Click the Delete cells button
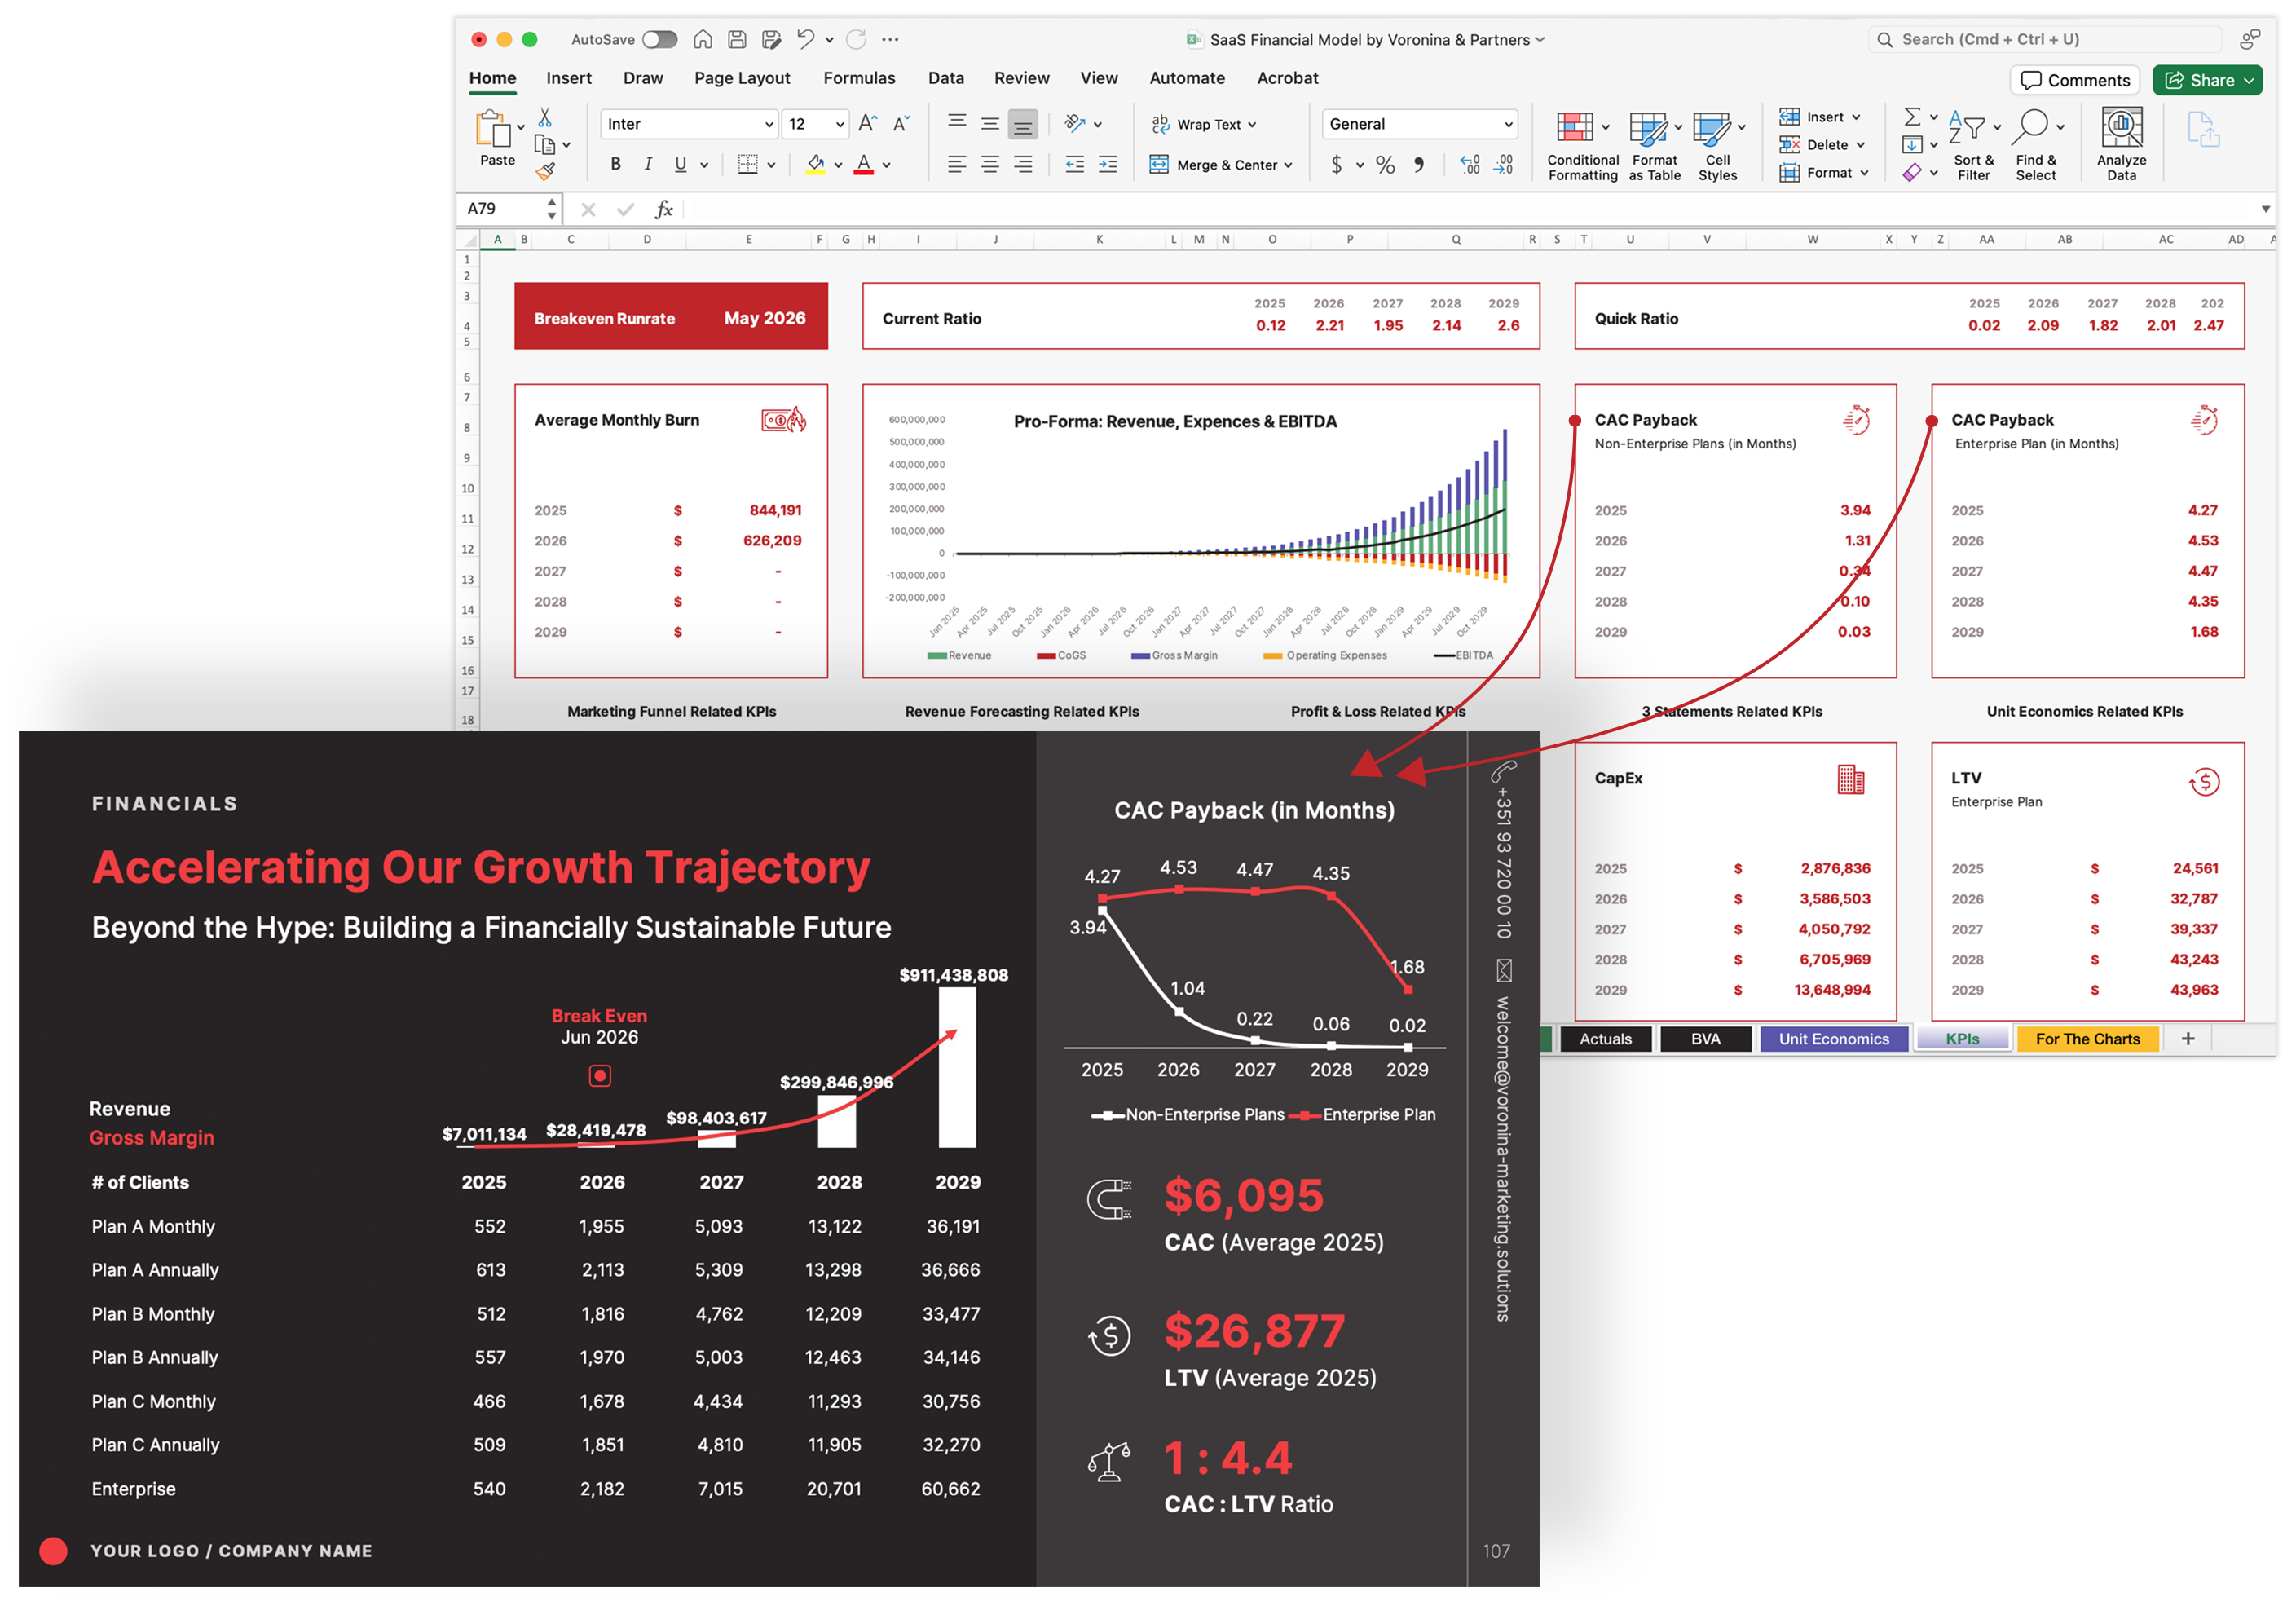Screen dimensions: 2296x1602 coord(1822,145)
